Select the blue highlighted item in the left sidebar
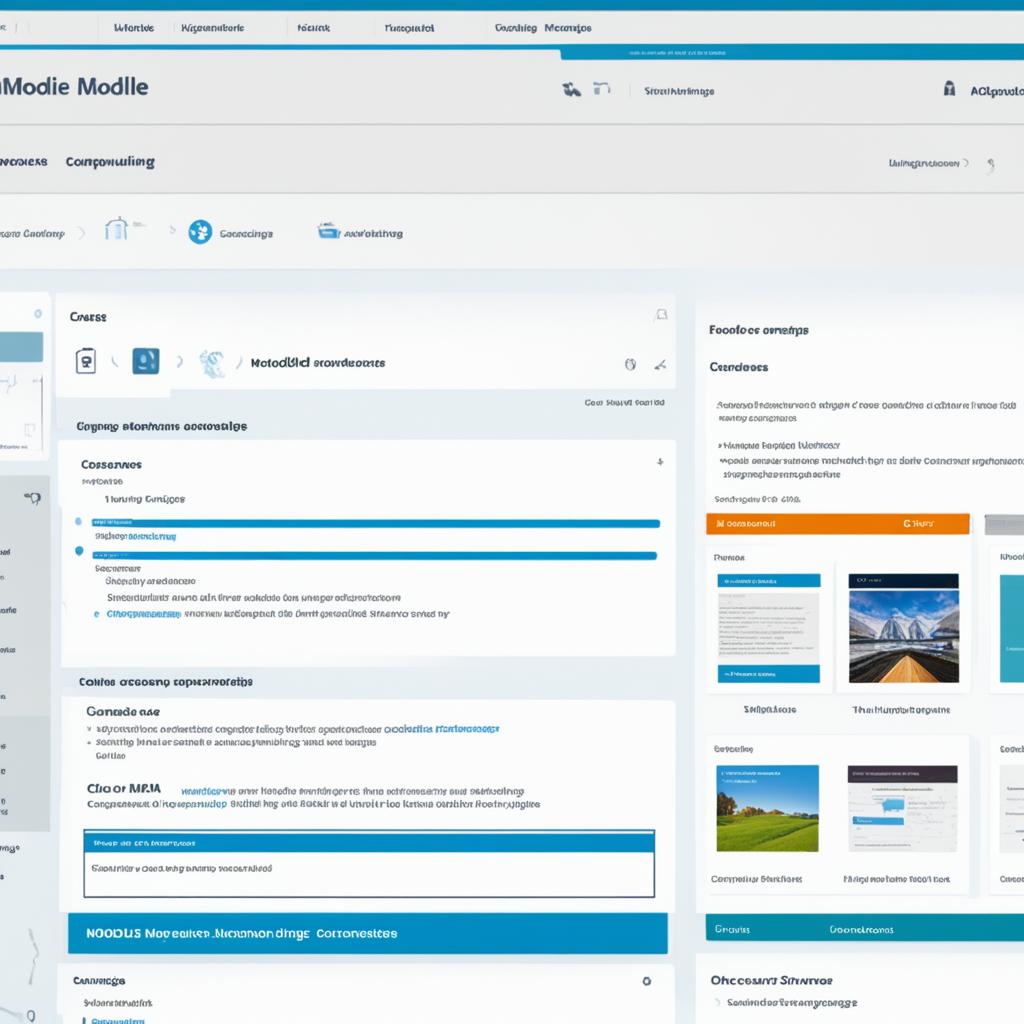Screen dimensions: 1024x1024 tap(21, 347)
